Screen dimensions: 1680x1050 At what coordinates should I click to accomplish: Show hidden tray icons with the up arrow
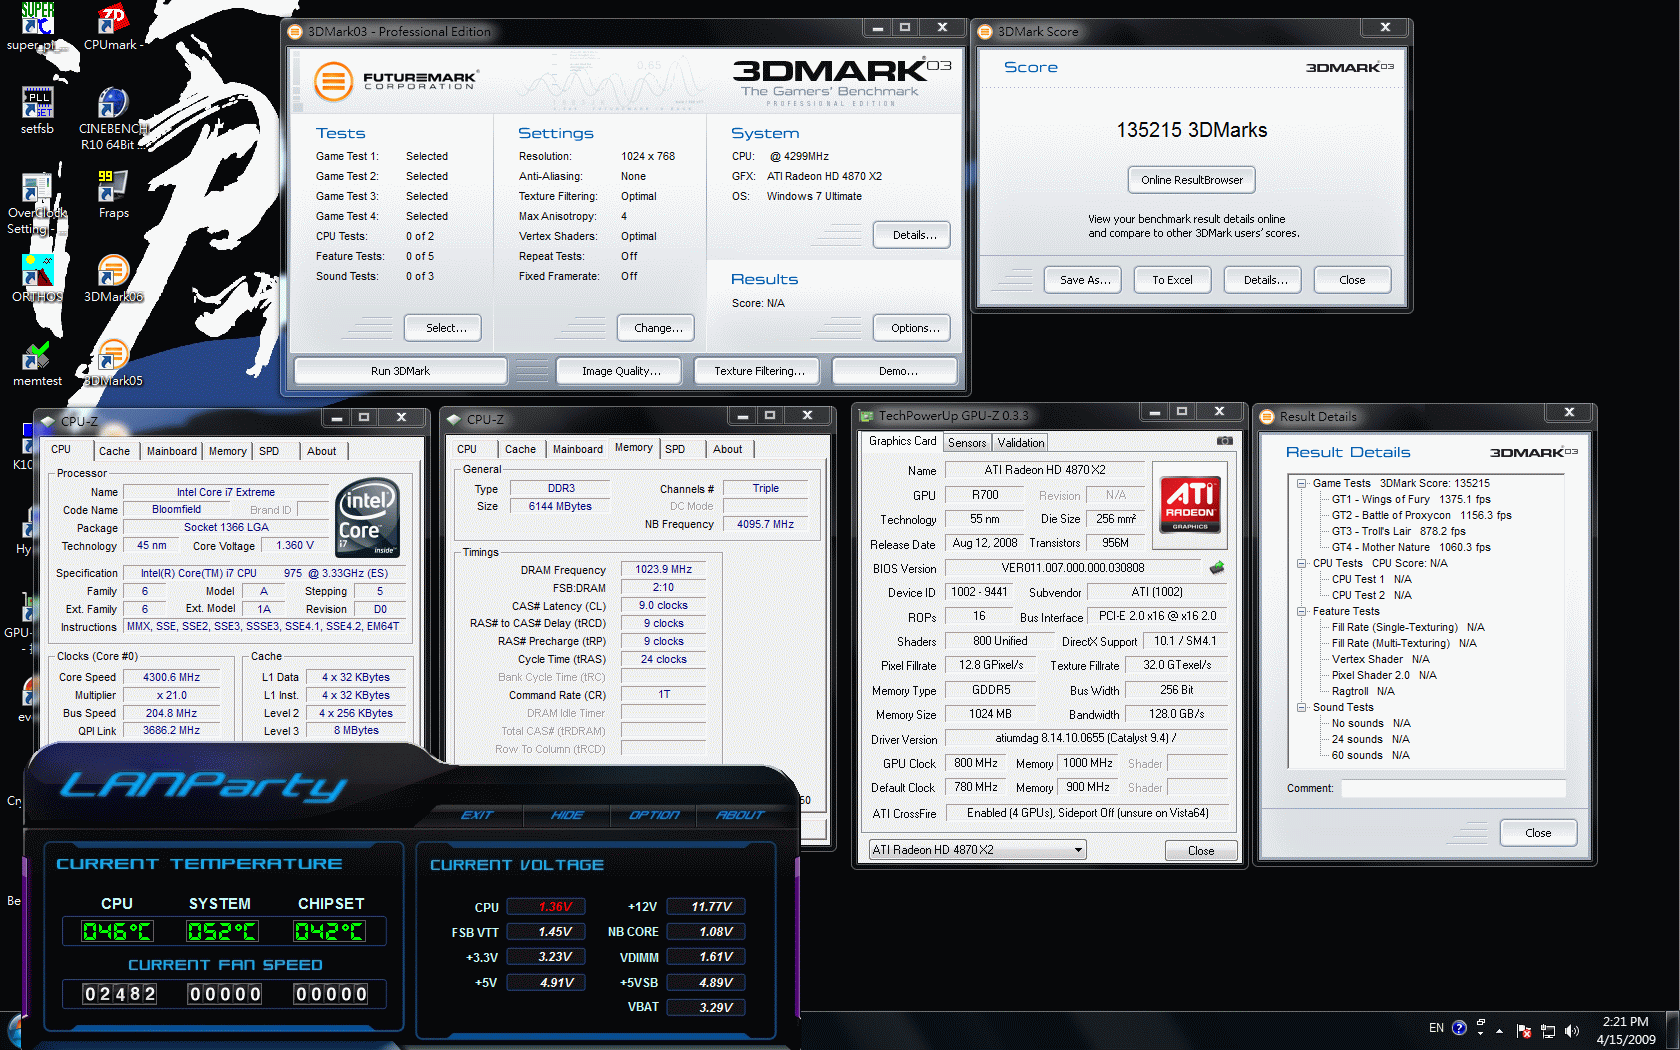pos(1498,1030)
